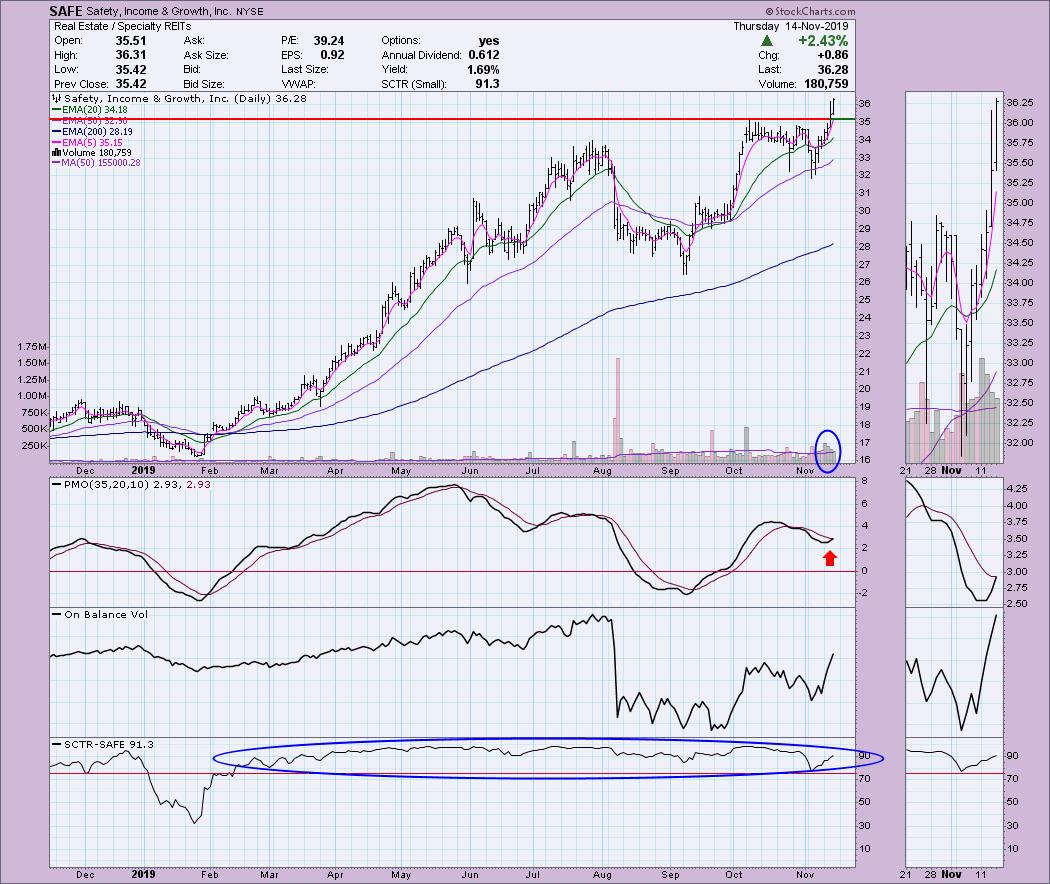Click the green up-triangle price change icon

tap(767, 41)
